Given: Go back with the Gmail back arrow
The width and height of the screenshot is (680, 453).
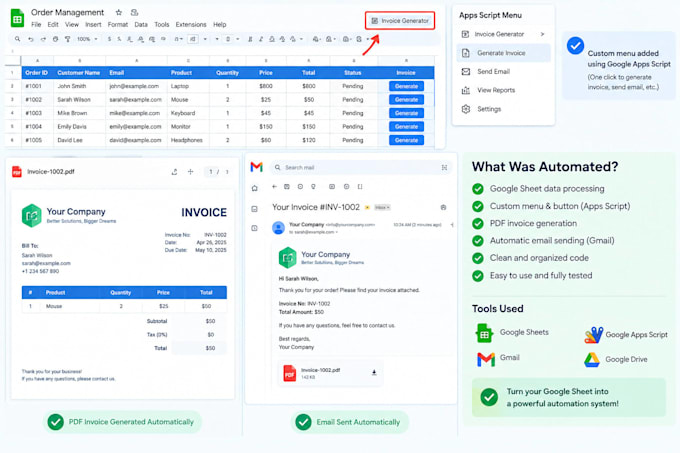Looking at the screenshot, I should 274,187.
